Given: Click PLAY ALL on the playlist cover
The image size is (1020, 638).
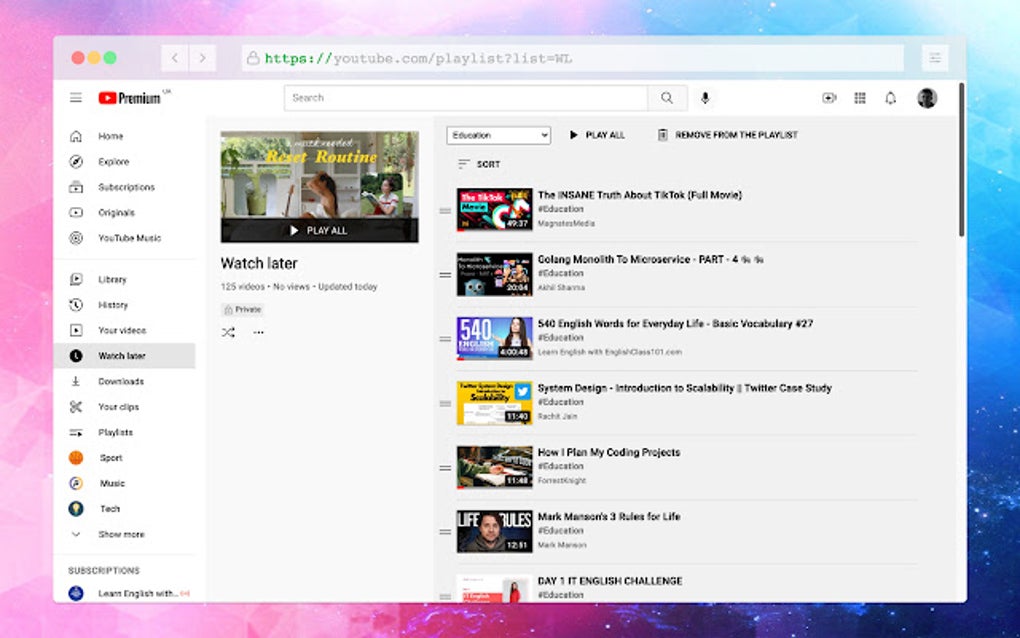Looking at the screenshot, I should [319, 230].
